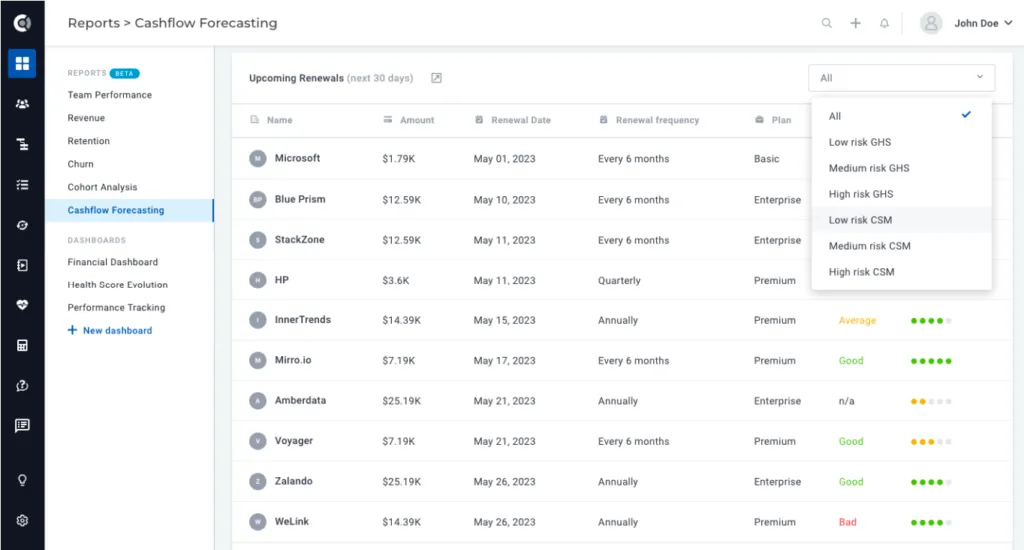
Task: Click the lifecycle refresh icon in sidebar
Action: click(x=22, y=225)
